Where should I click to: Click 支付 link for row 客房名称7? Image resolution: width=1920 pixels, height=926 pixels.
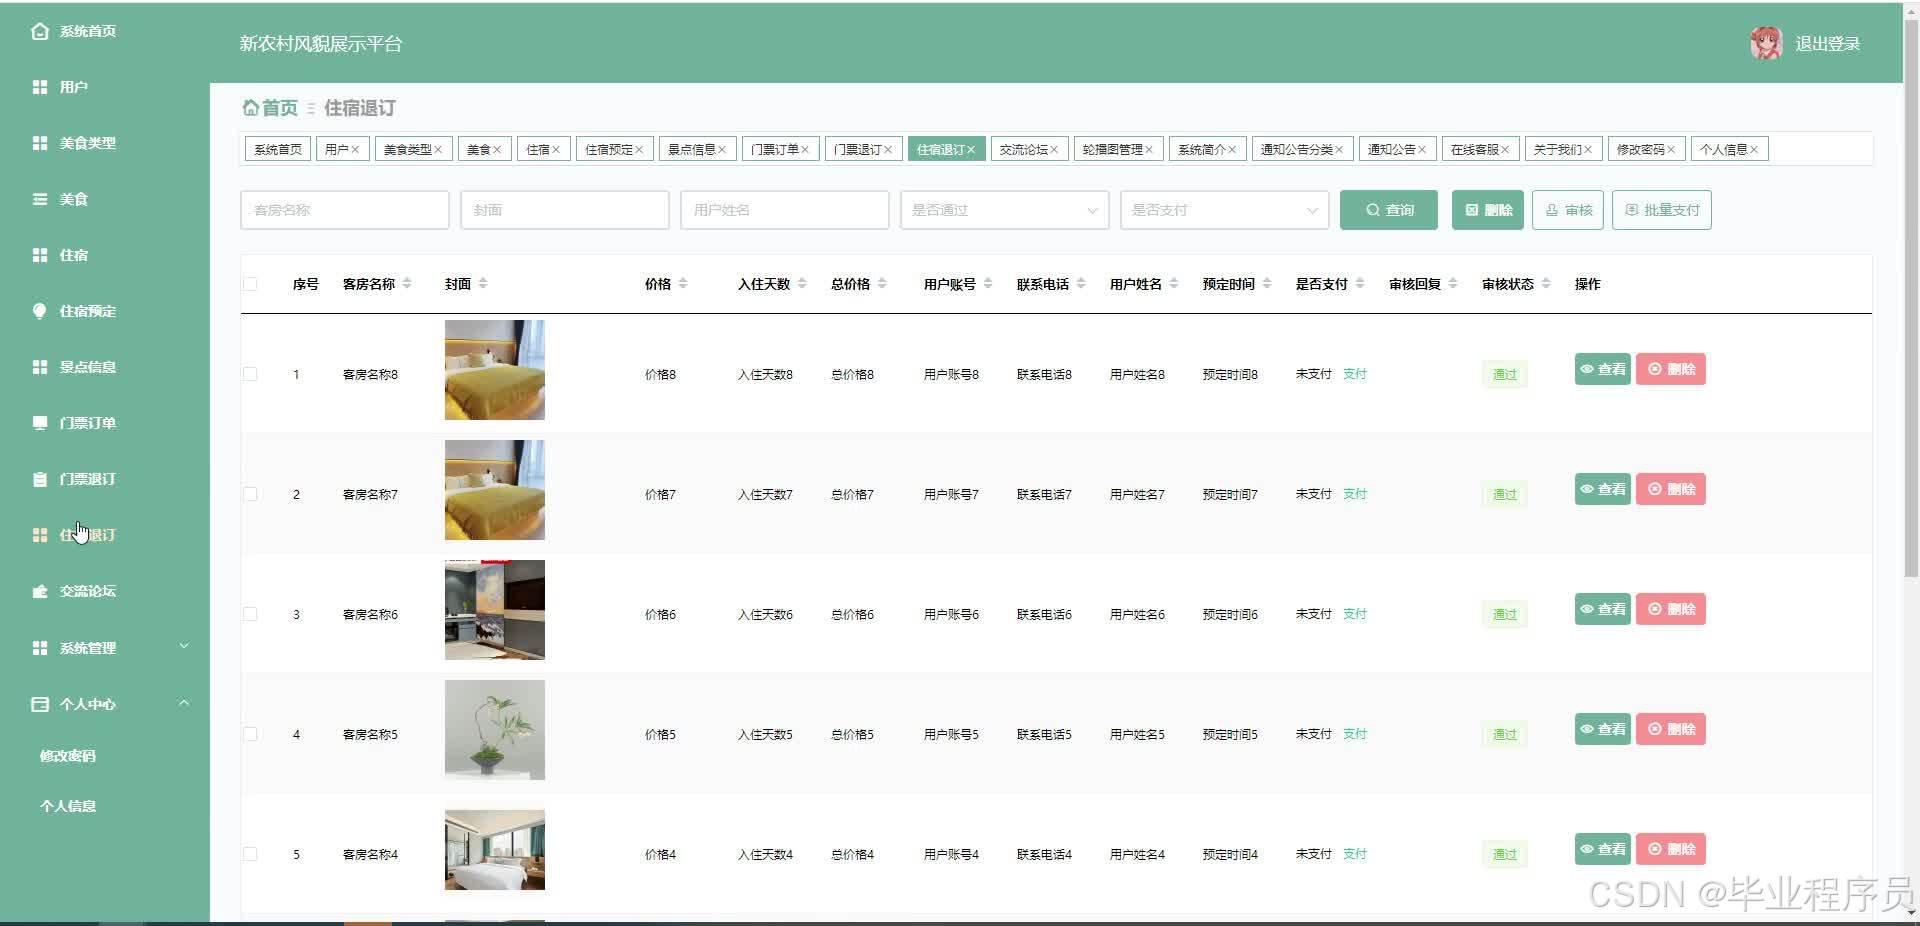coord(1355,494)
